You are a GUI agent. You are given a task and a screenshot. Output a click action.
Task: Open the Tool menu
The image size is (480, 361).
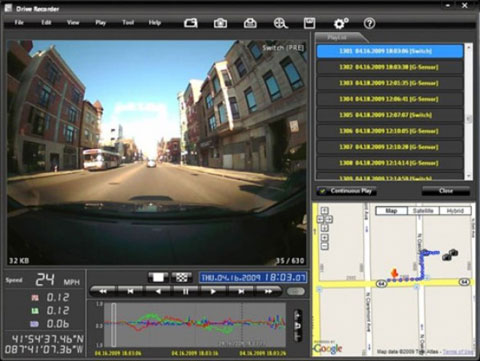[128, 23]
